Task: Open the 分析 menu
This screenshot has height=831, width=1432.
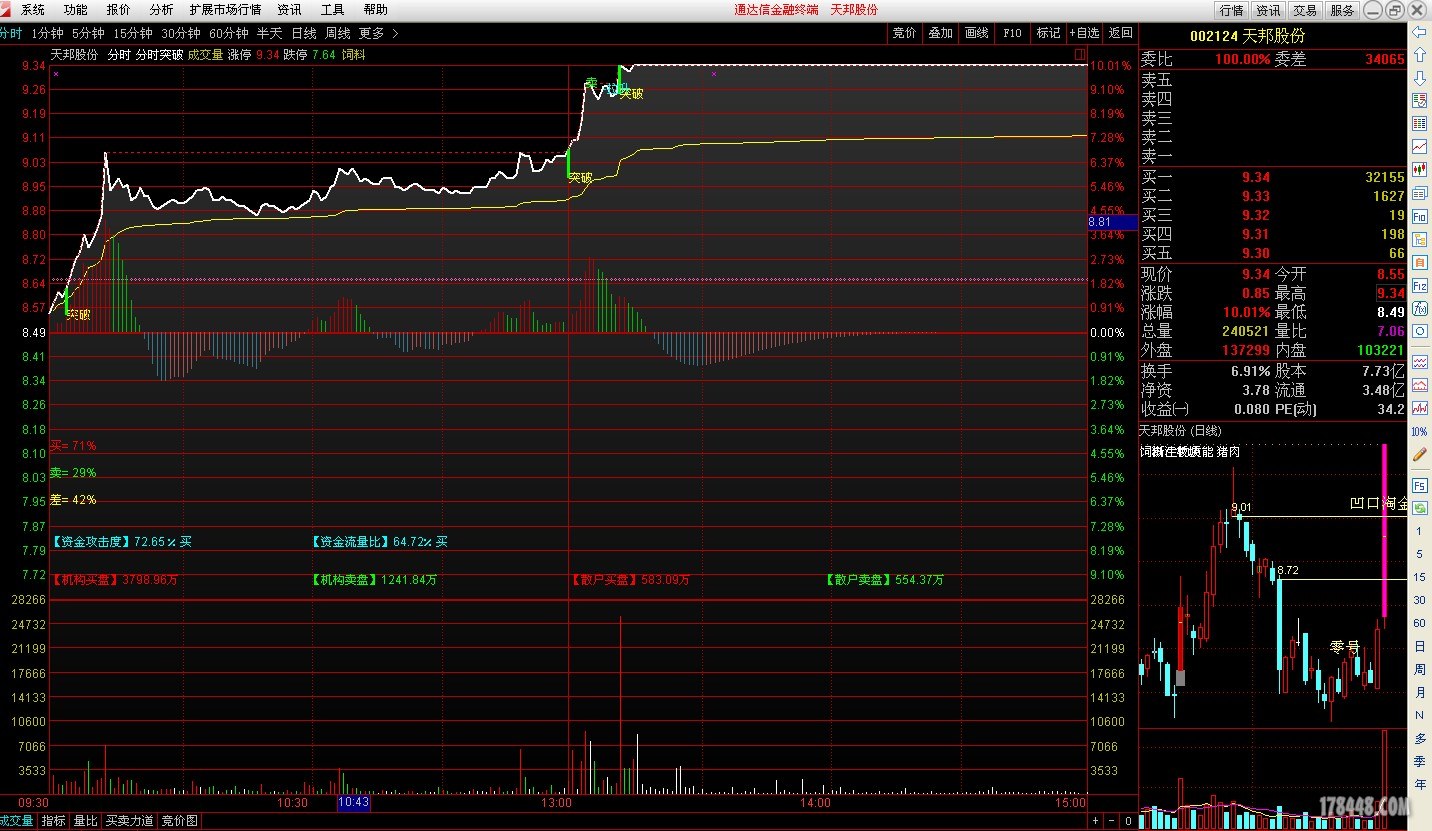Action: coord(161,9)
